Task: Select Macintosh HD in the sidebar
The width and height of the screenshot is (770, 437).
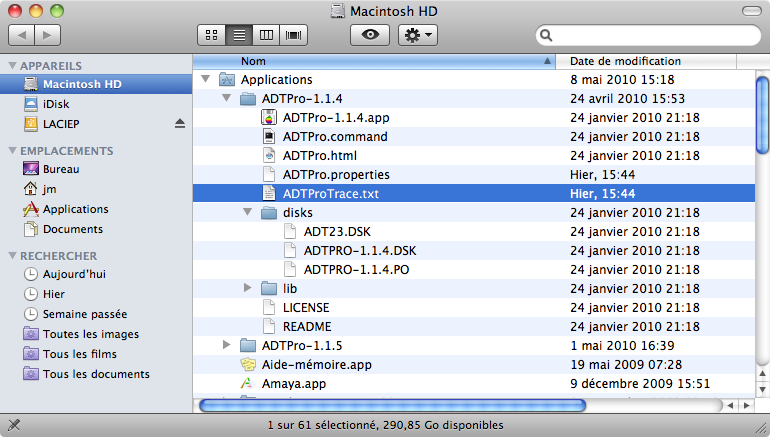Action: pos(96,84)
